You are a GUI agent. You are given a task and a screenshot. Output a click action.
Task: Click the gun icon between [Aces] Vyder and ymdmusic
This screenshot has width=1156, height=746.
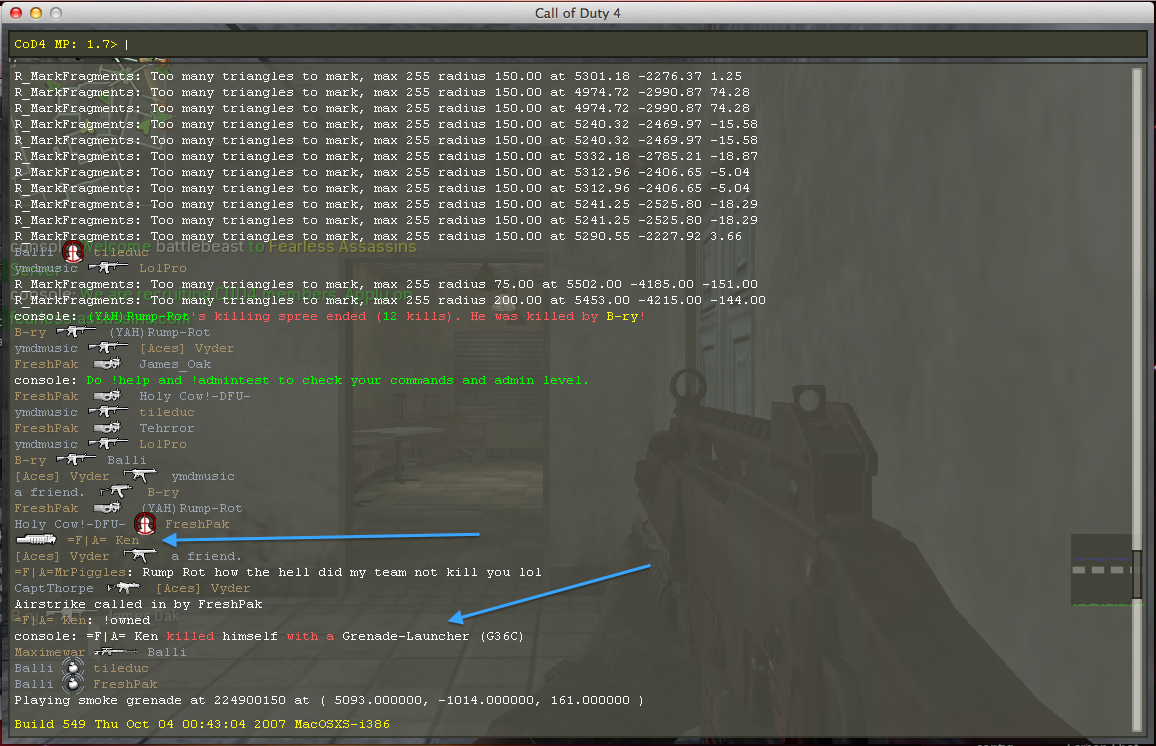[140, 475]
